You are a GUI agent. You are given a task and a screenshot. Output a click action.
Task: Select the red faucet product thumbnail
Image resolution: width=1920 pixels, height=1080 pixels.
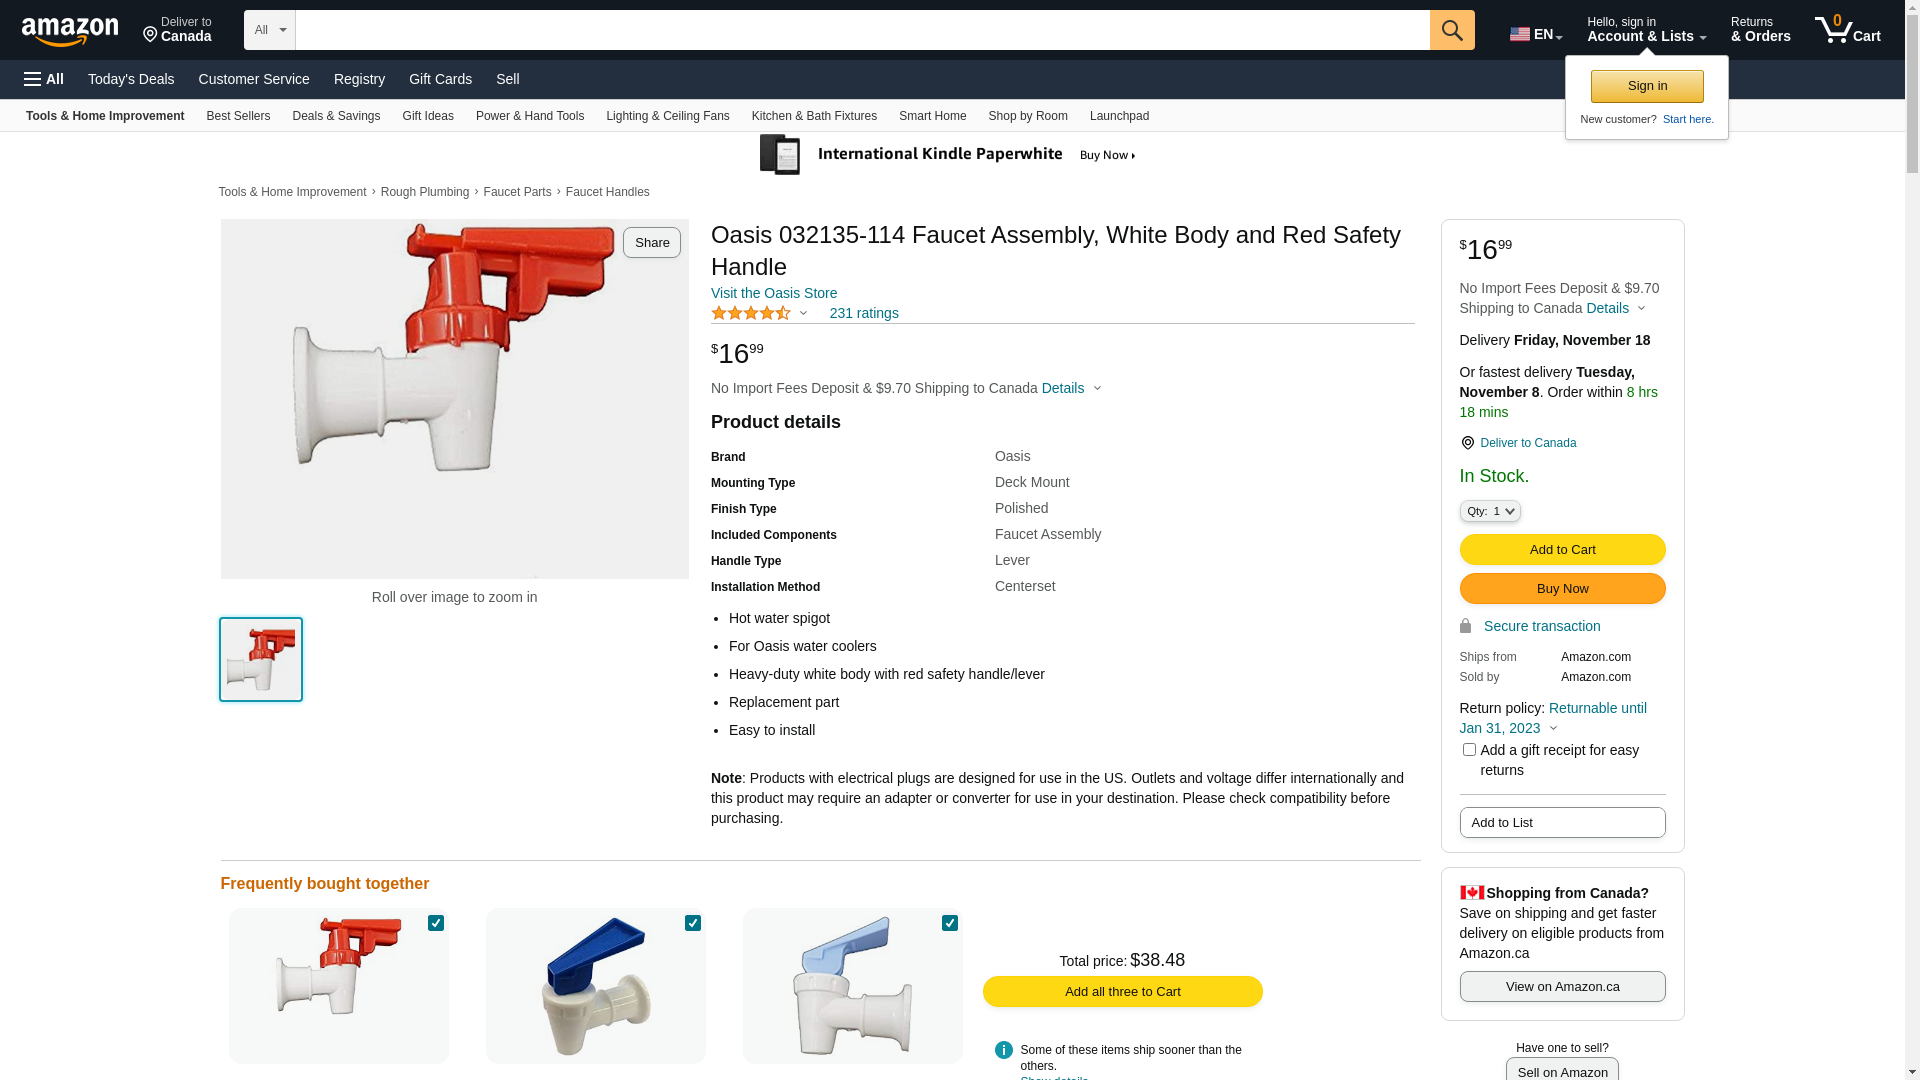pos(261,660)
